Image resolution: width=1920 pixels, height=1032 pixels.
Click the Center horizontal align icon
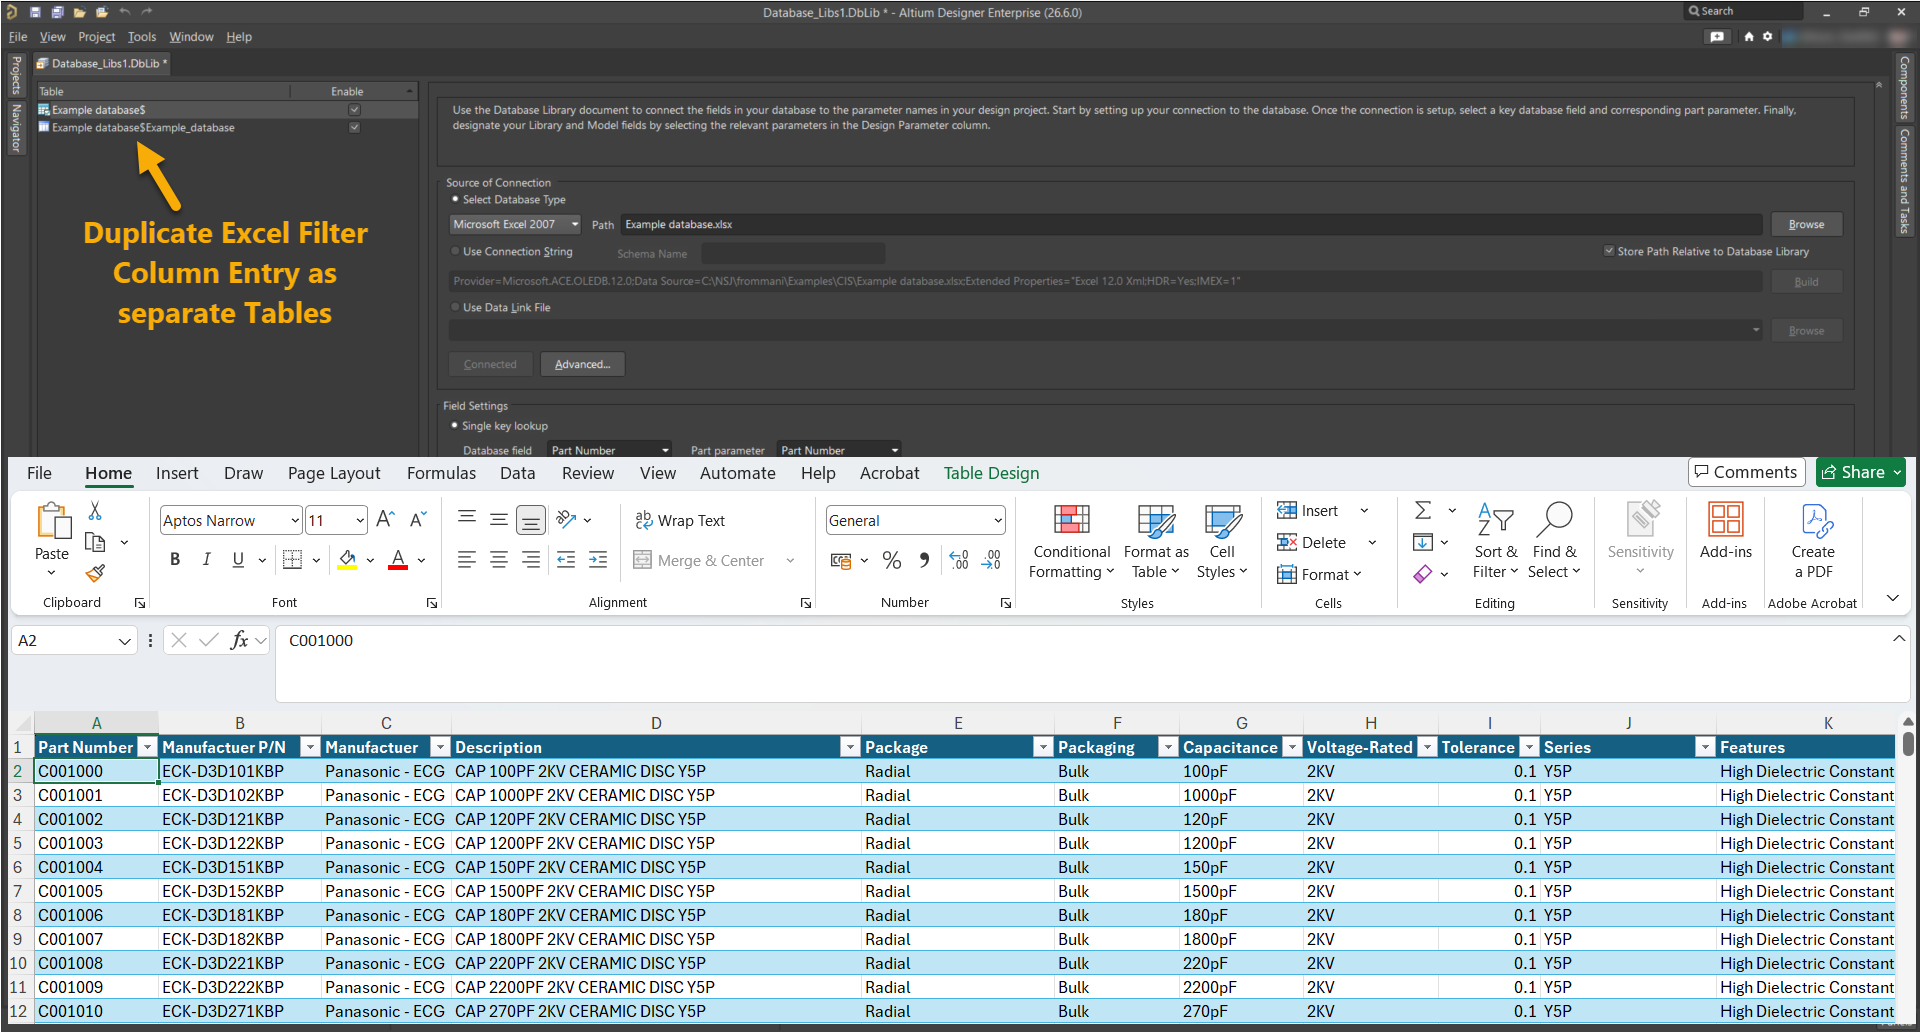(x=499, y=560)
